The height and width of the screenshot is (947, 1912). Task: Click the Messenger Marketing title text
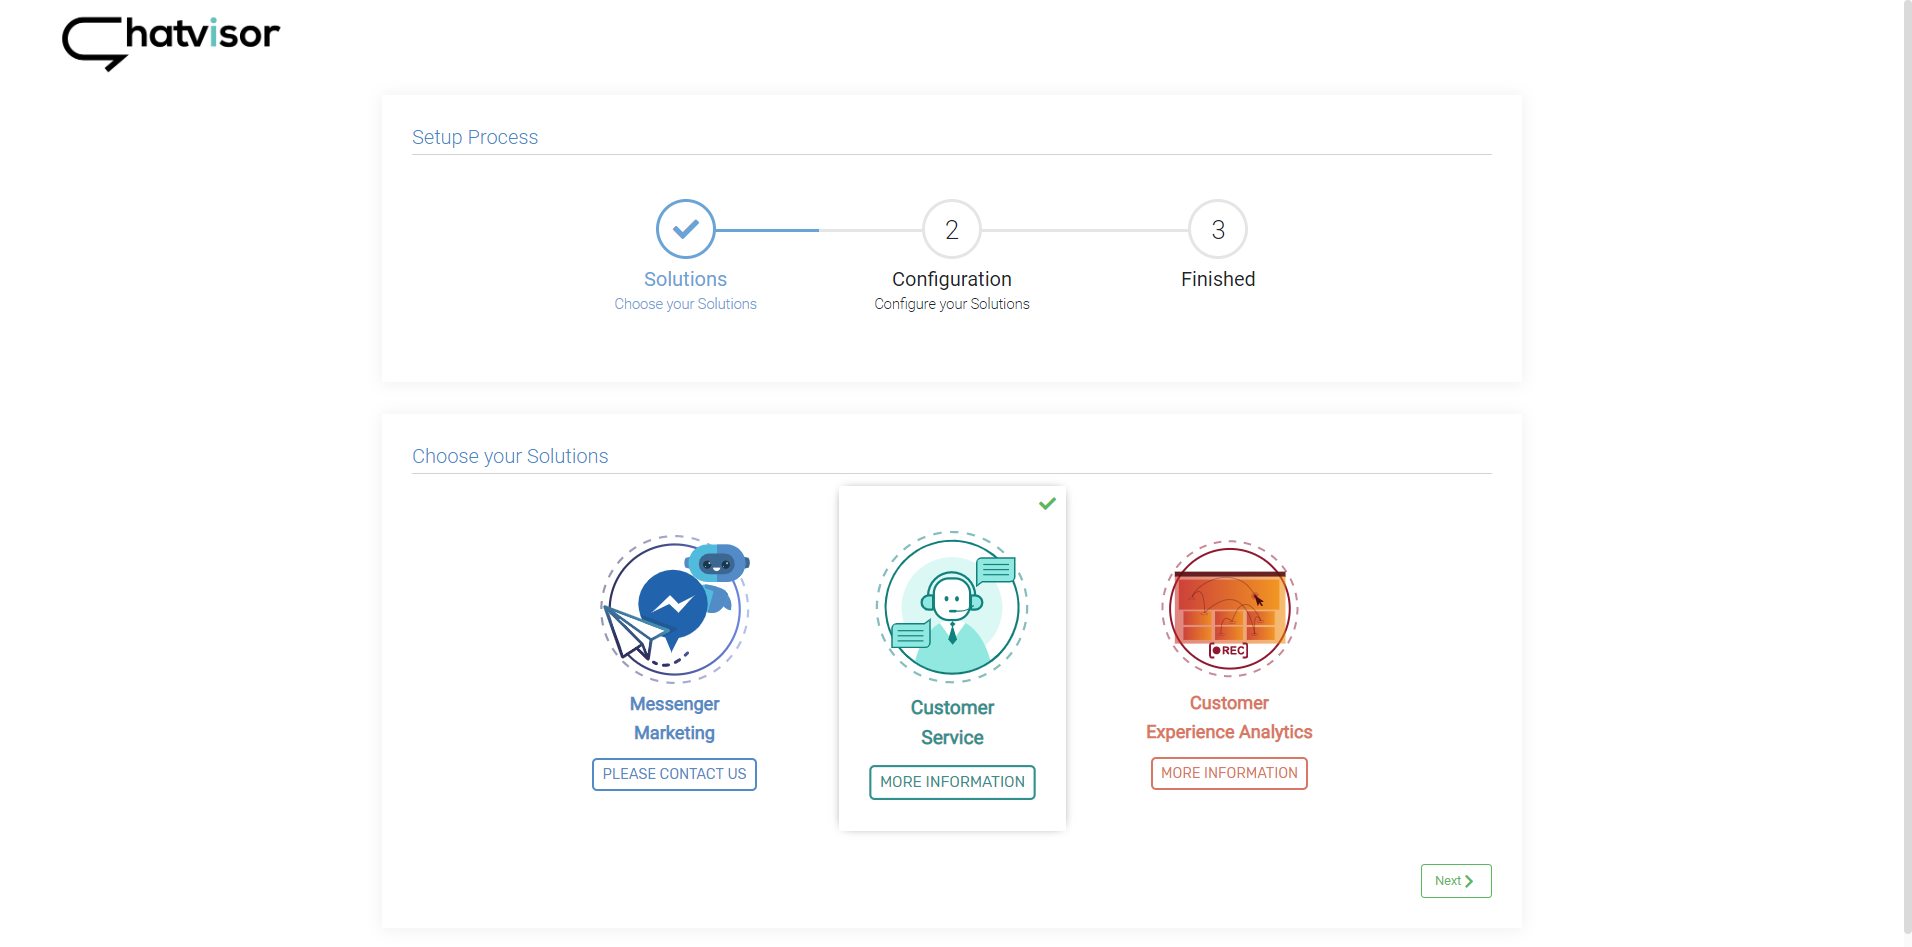click(674, 718)
